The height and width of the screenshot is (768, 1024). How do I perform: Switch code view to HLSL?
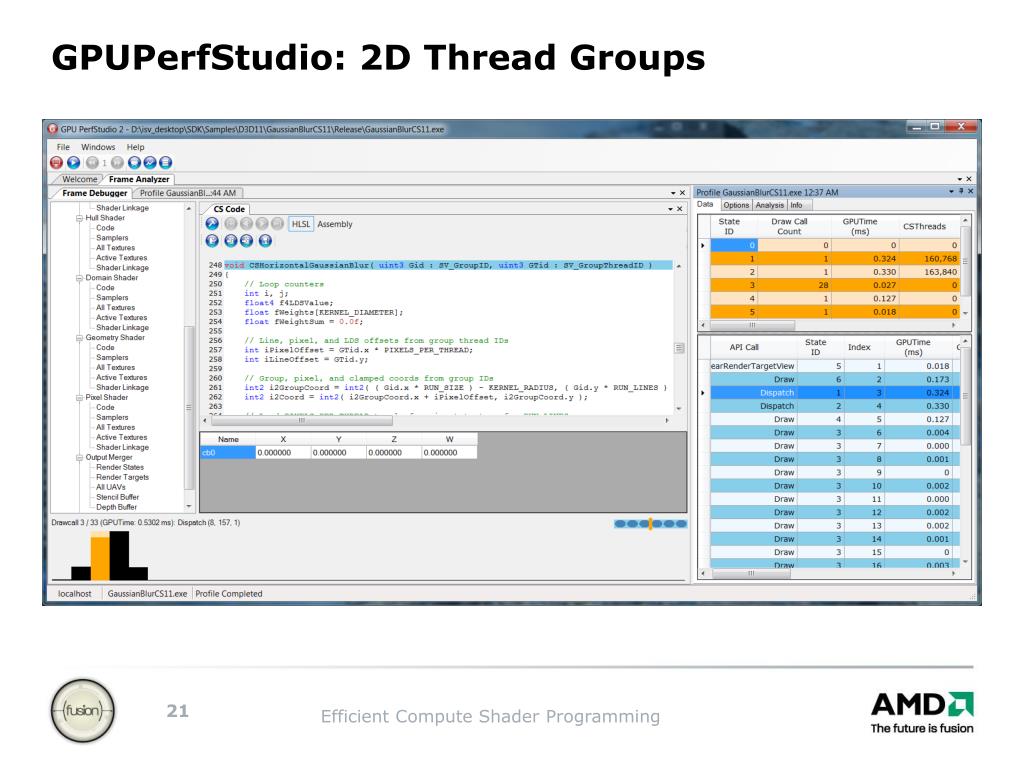tap(300, 224)
